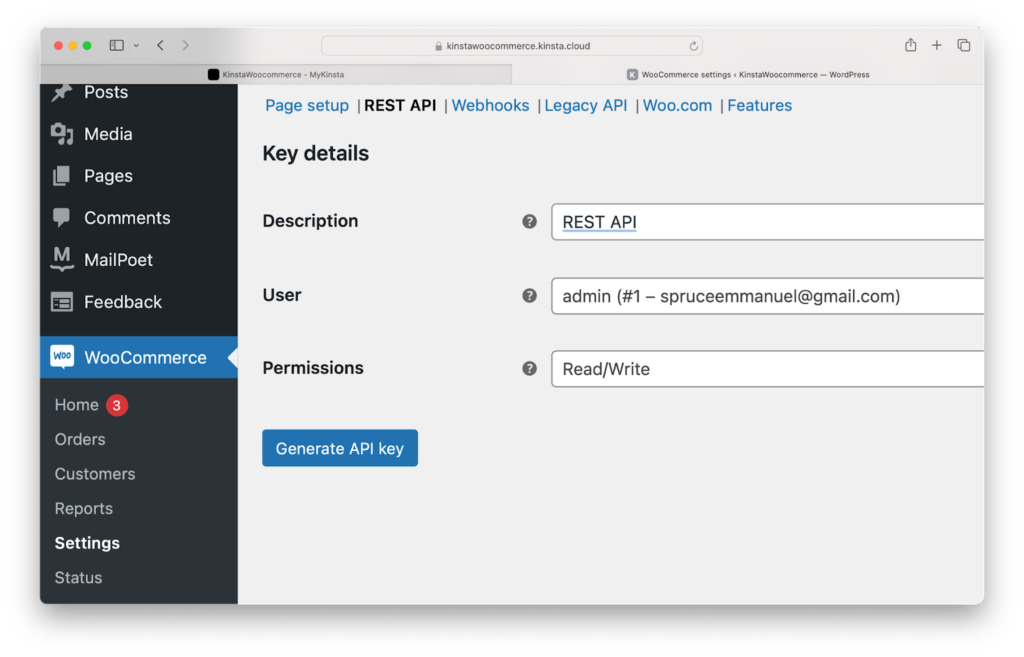Click the help icon beside Permissions

pos(530,368)
